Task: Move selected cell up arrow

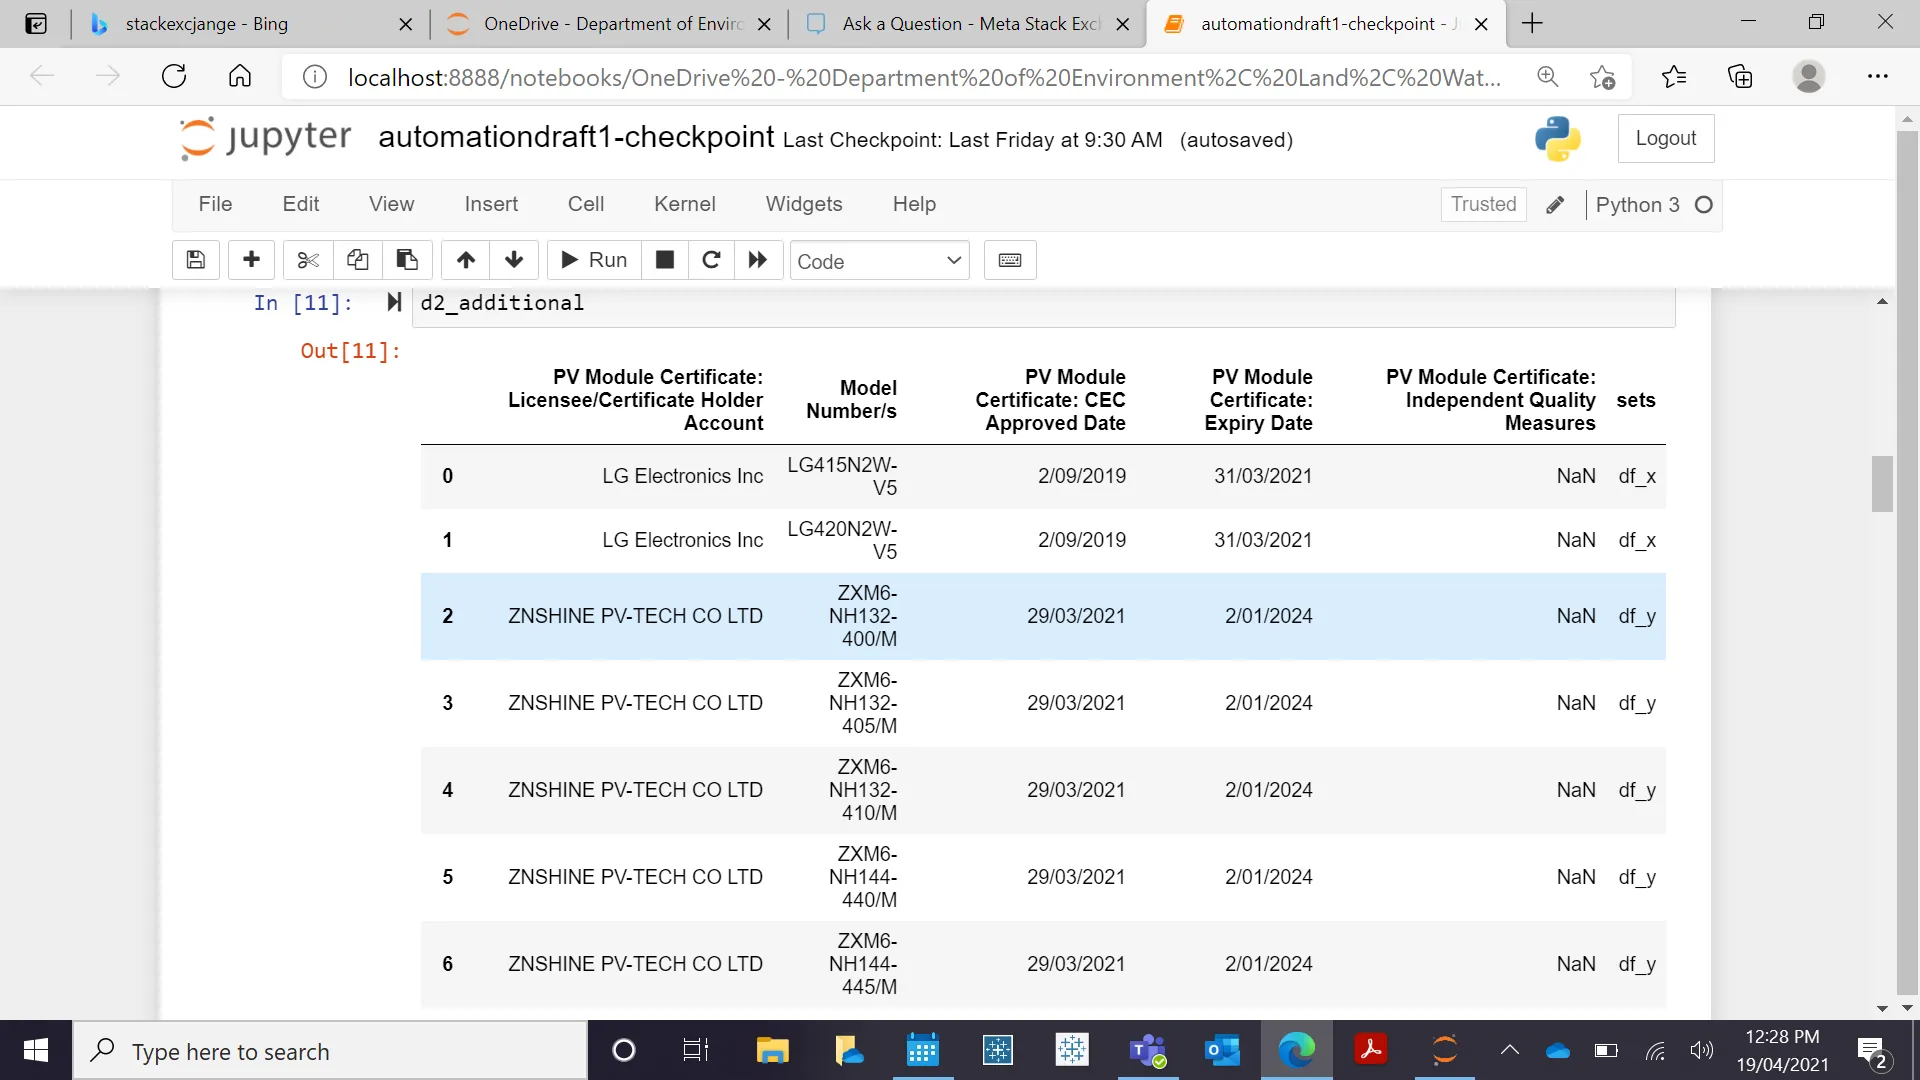Action: pos(466,260)
